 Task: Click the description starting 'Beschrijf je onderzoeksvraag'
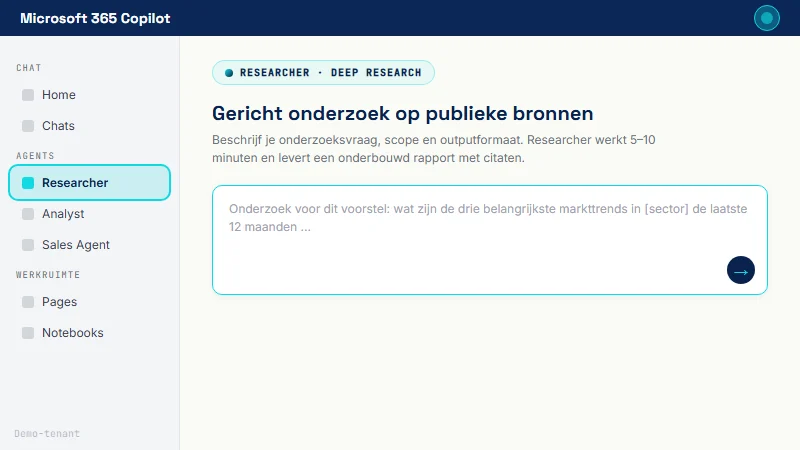(x=434, y=149)
